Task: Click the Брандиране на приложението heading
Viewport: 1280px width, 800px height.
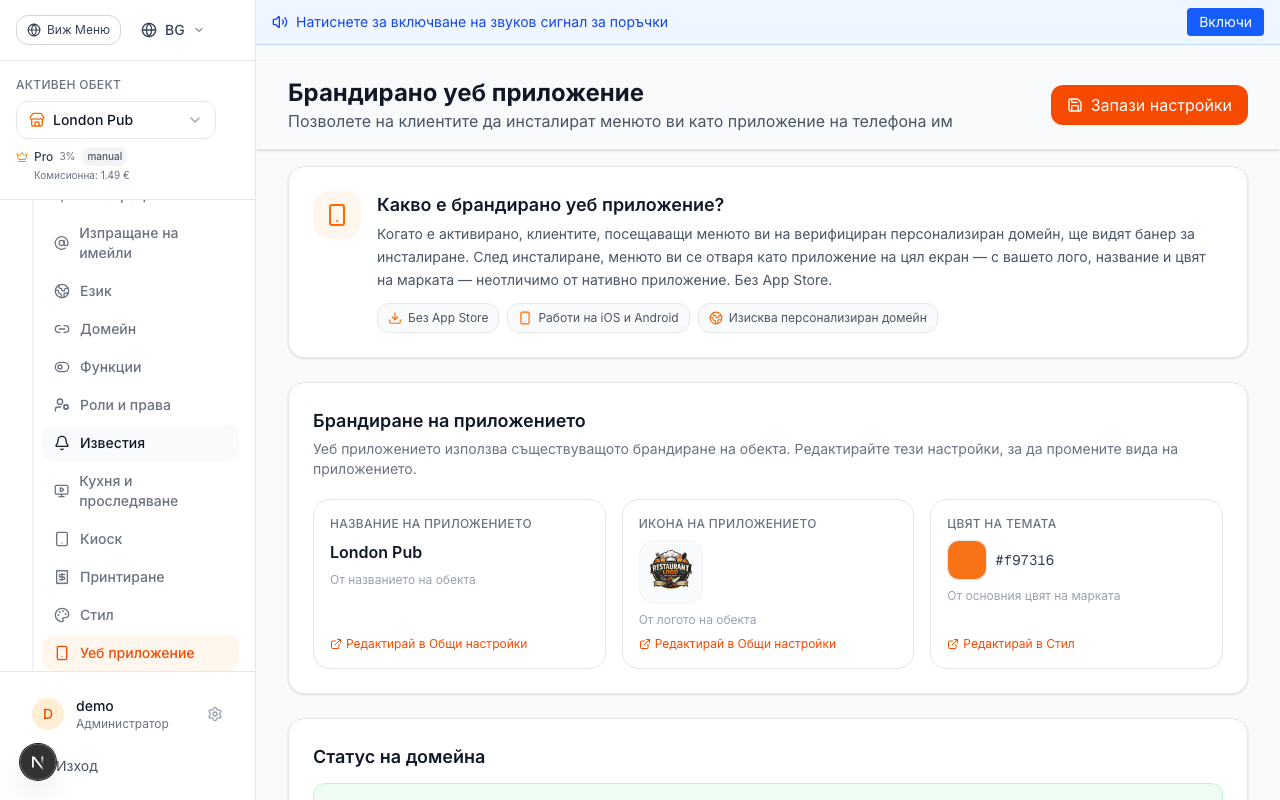Action: (449, 421)
